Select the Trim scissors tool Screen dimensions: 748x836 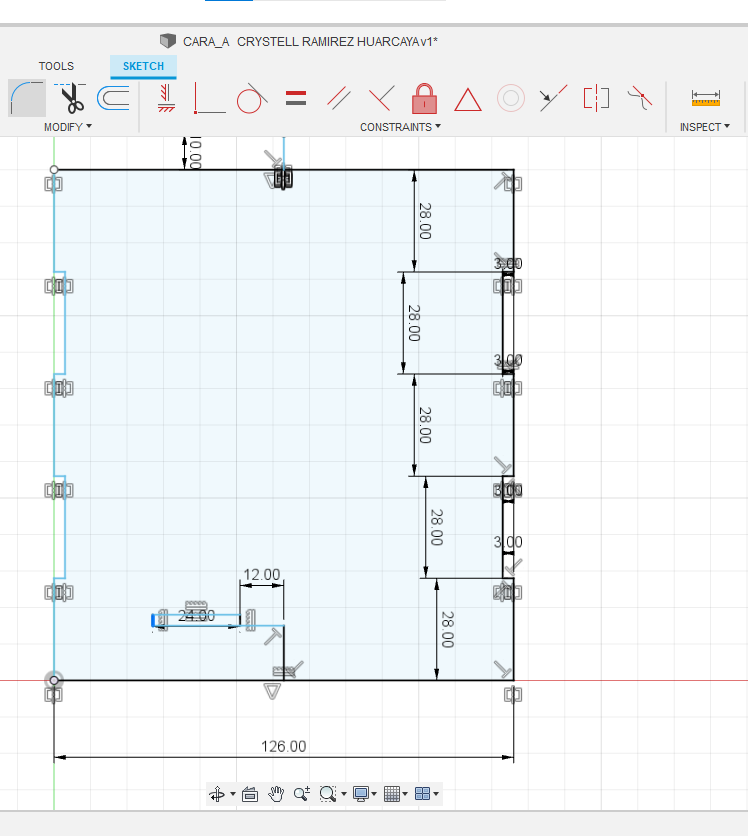(x=71, y=99)
